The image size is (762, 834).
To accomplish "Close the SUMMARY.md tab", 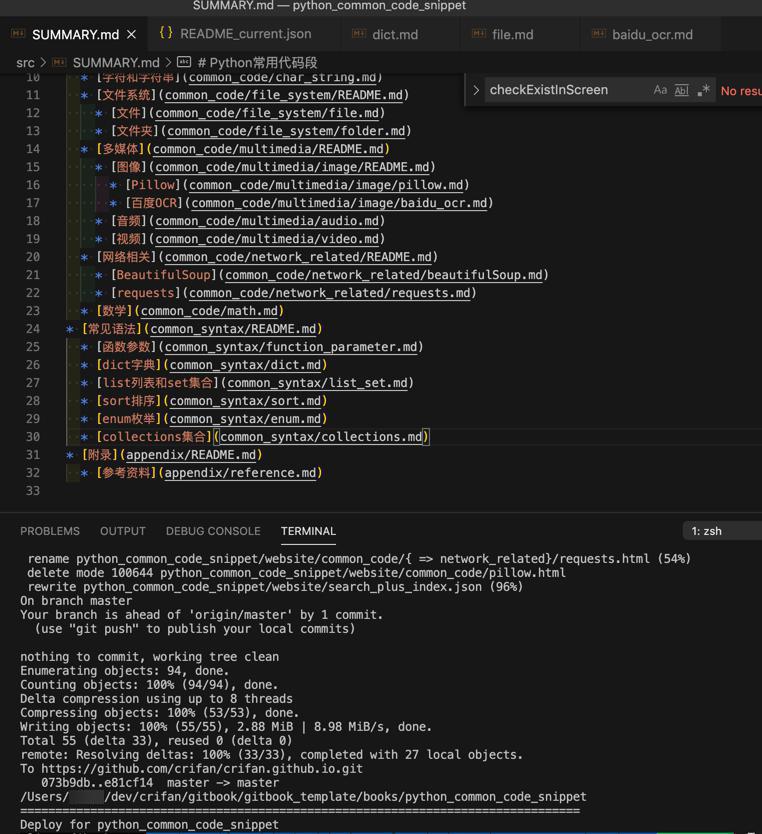I will click(x=131, y=34).
